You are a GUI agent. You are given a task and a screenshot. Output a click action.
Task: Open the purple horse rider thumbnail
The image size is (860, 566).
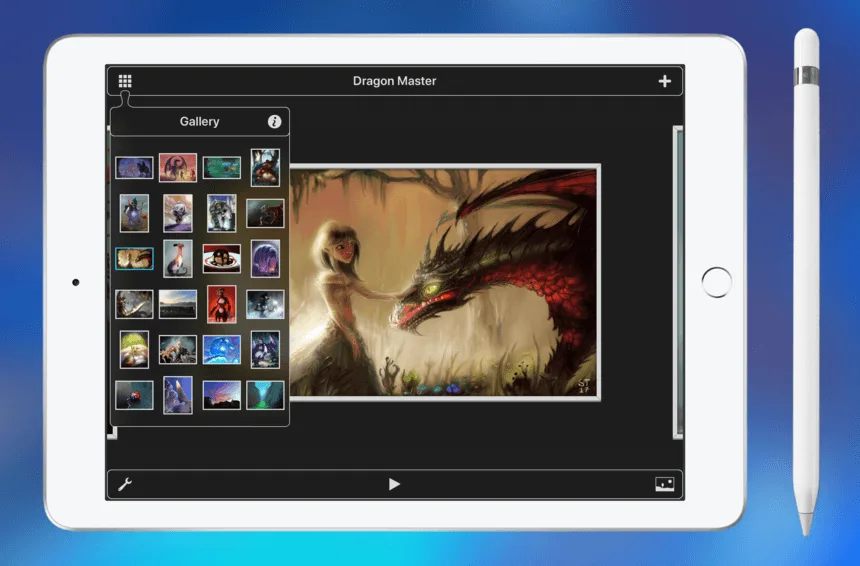(x=134, y=168)
